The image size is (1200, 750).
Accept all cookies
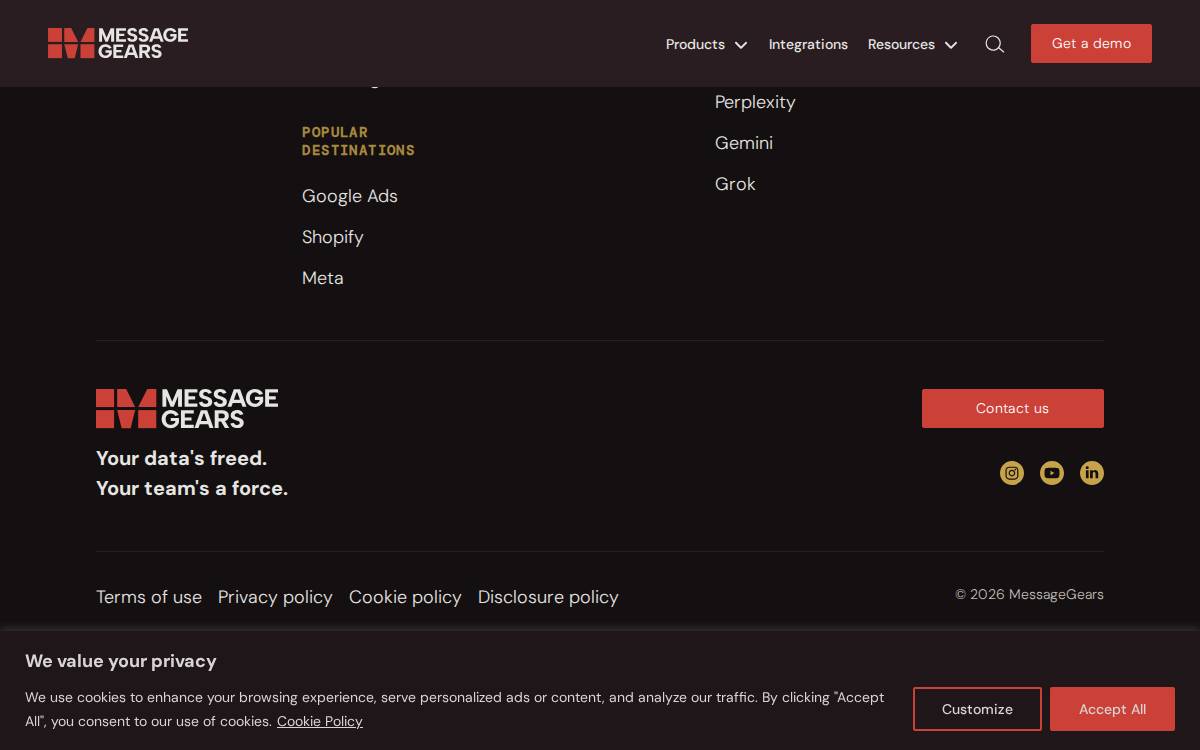pos(1112,709)
